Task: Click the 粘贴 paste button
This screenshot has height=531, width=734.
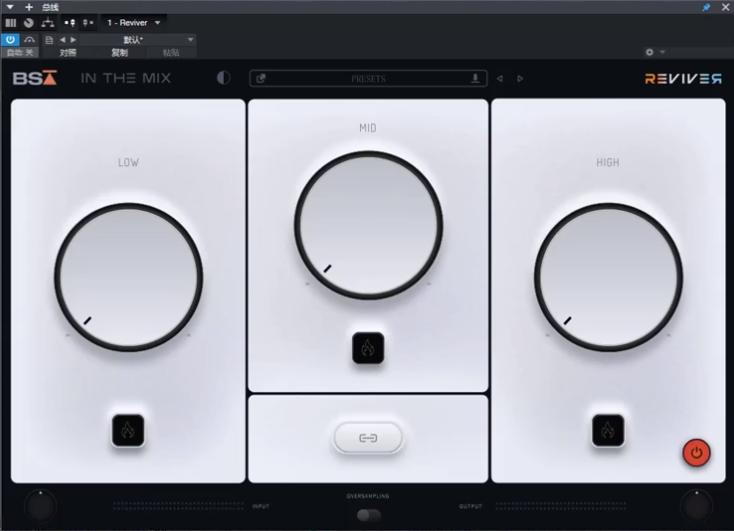Action: click(171, 52)
